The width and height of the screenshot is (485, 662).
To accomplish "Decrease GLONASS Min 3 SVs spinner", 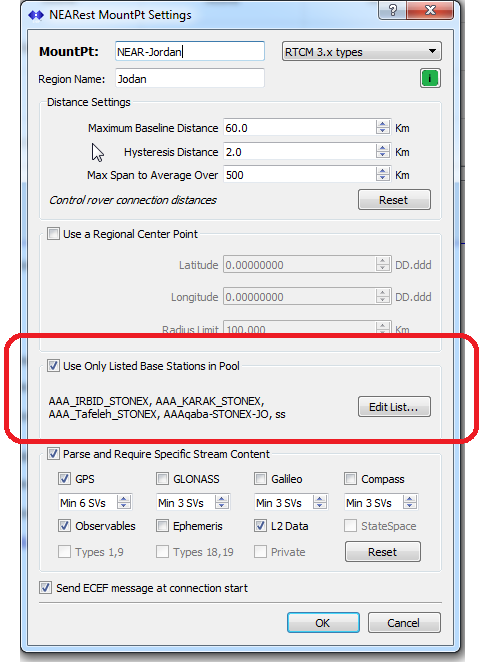I will [222, 506].
